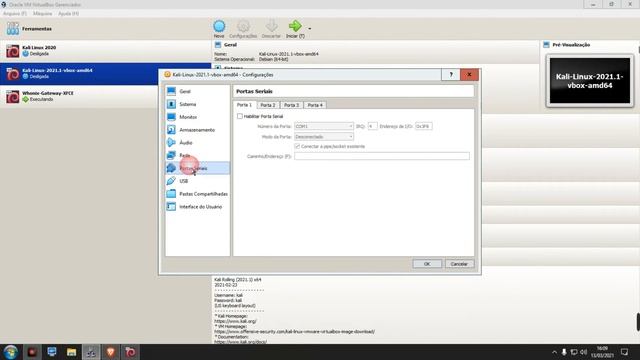Expand the Iniciar dropdown arrow
Image resolution: width=640 pixels, height=360 pixels.
click(309, 29)
